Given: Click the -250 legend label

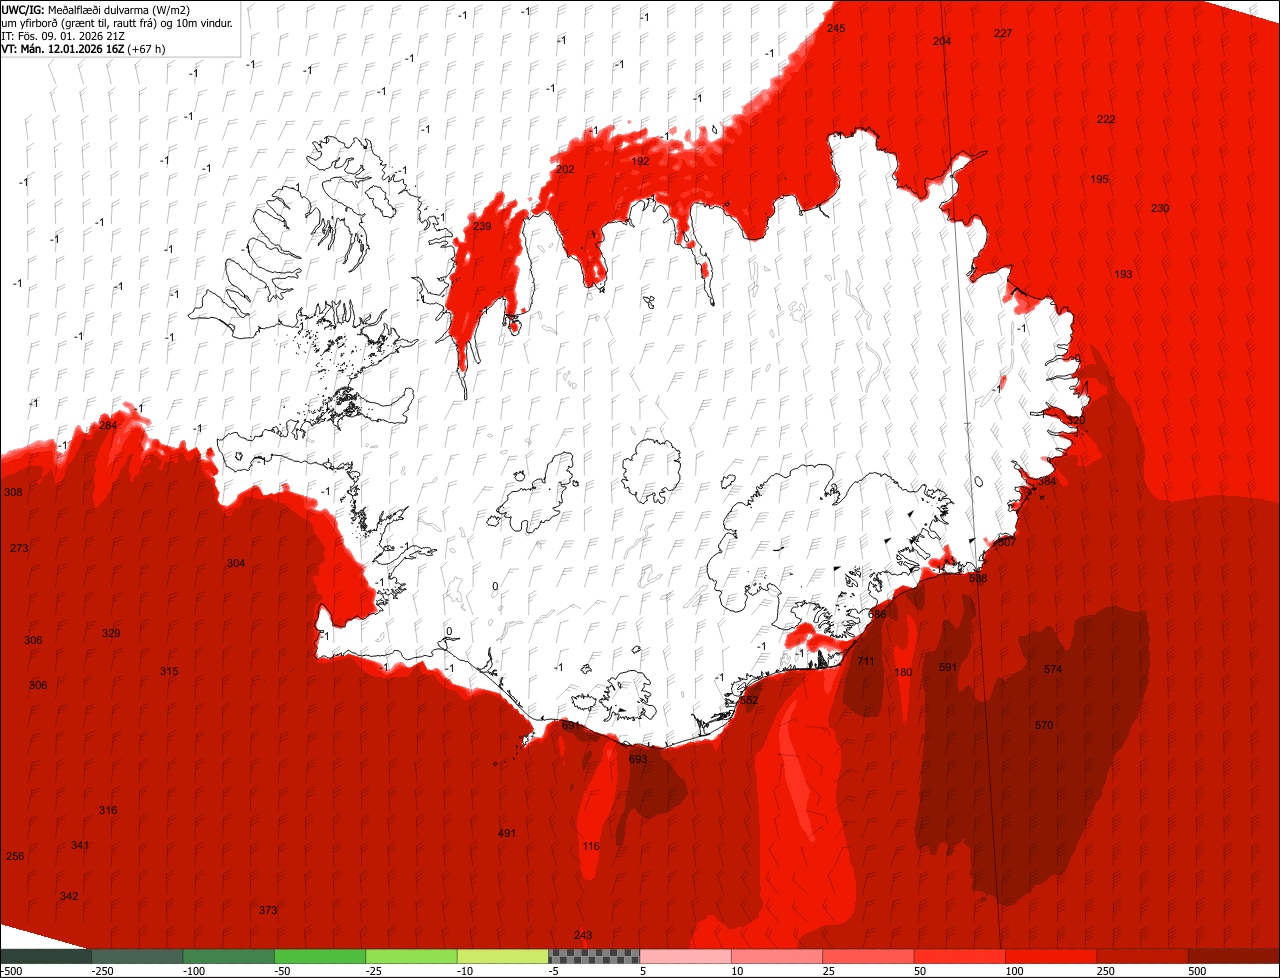Looking at the screenshot, I should click(101, 971).
